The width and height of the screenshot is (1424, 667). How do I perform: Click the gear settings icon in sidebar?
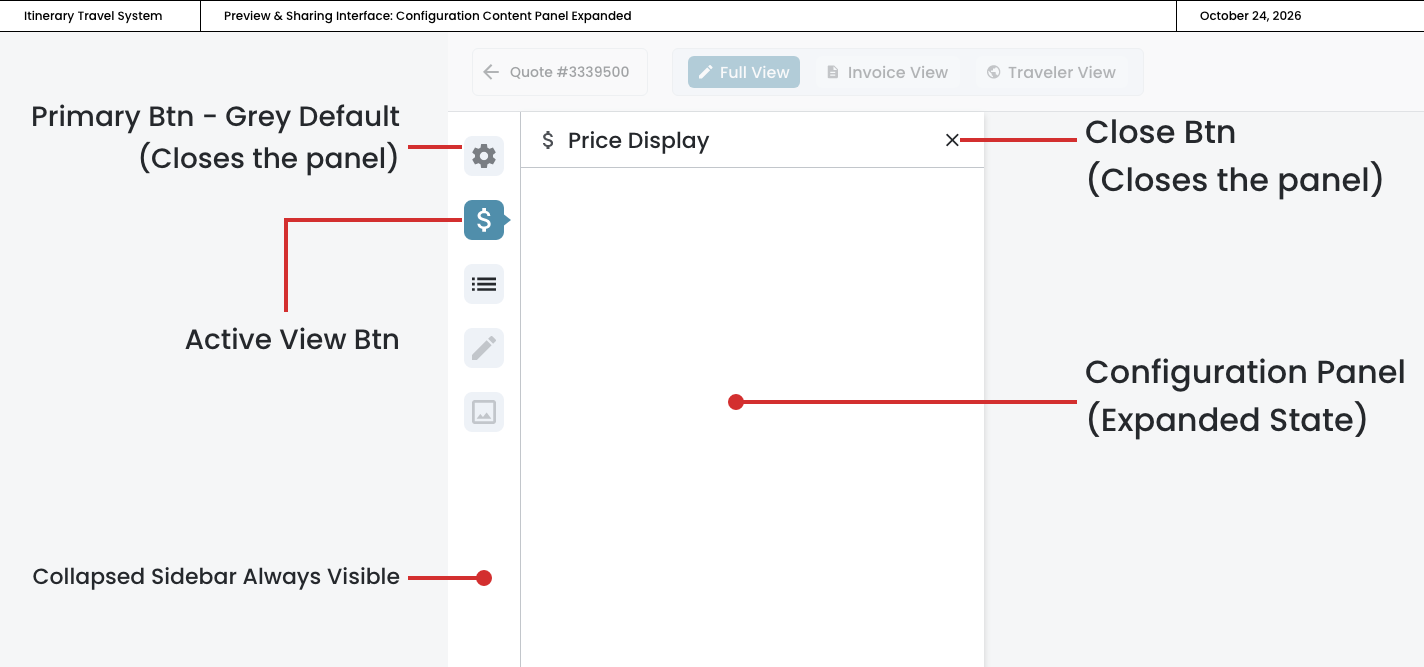(x=484, y=156)
